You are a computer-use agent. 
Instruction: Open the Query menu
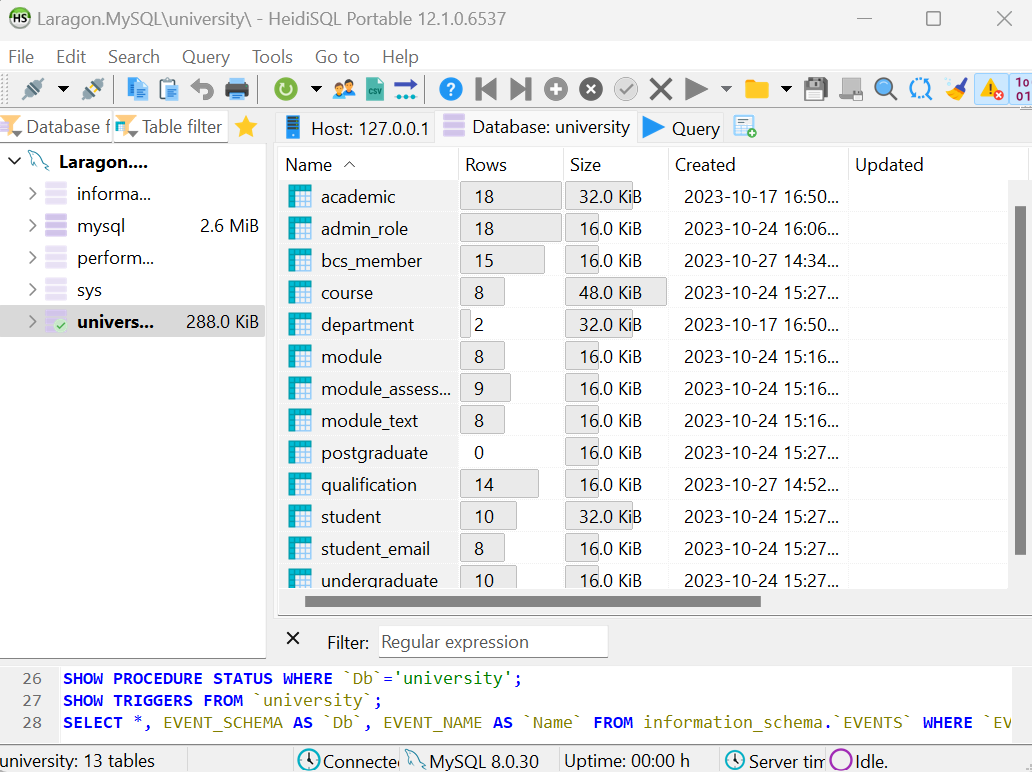coord(206,57)
